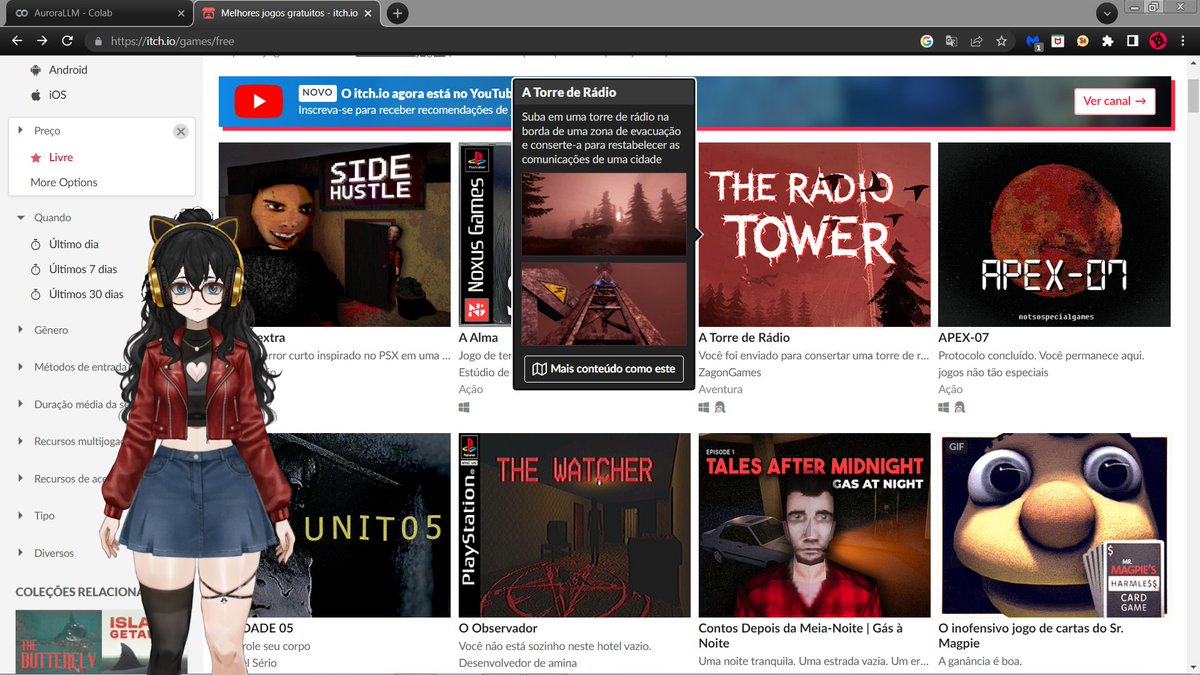Share this page via share icon

(976, 41)
